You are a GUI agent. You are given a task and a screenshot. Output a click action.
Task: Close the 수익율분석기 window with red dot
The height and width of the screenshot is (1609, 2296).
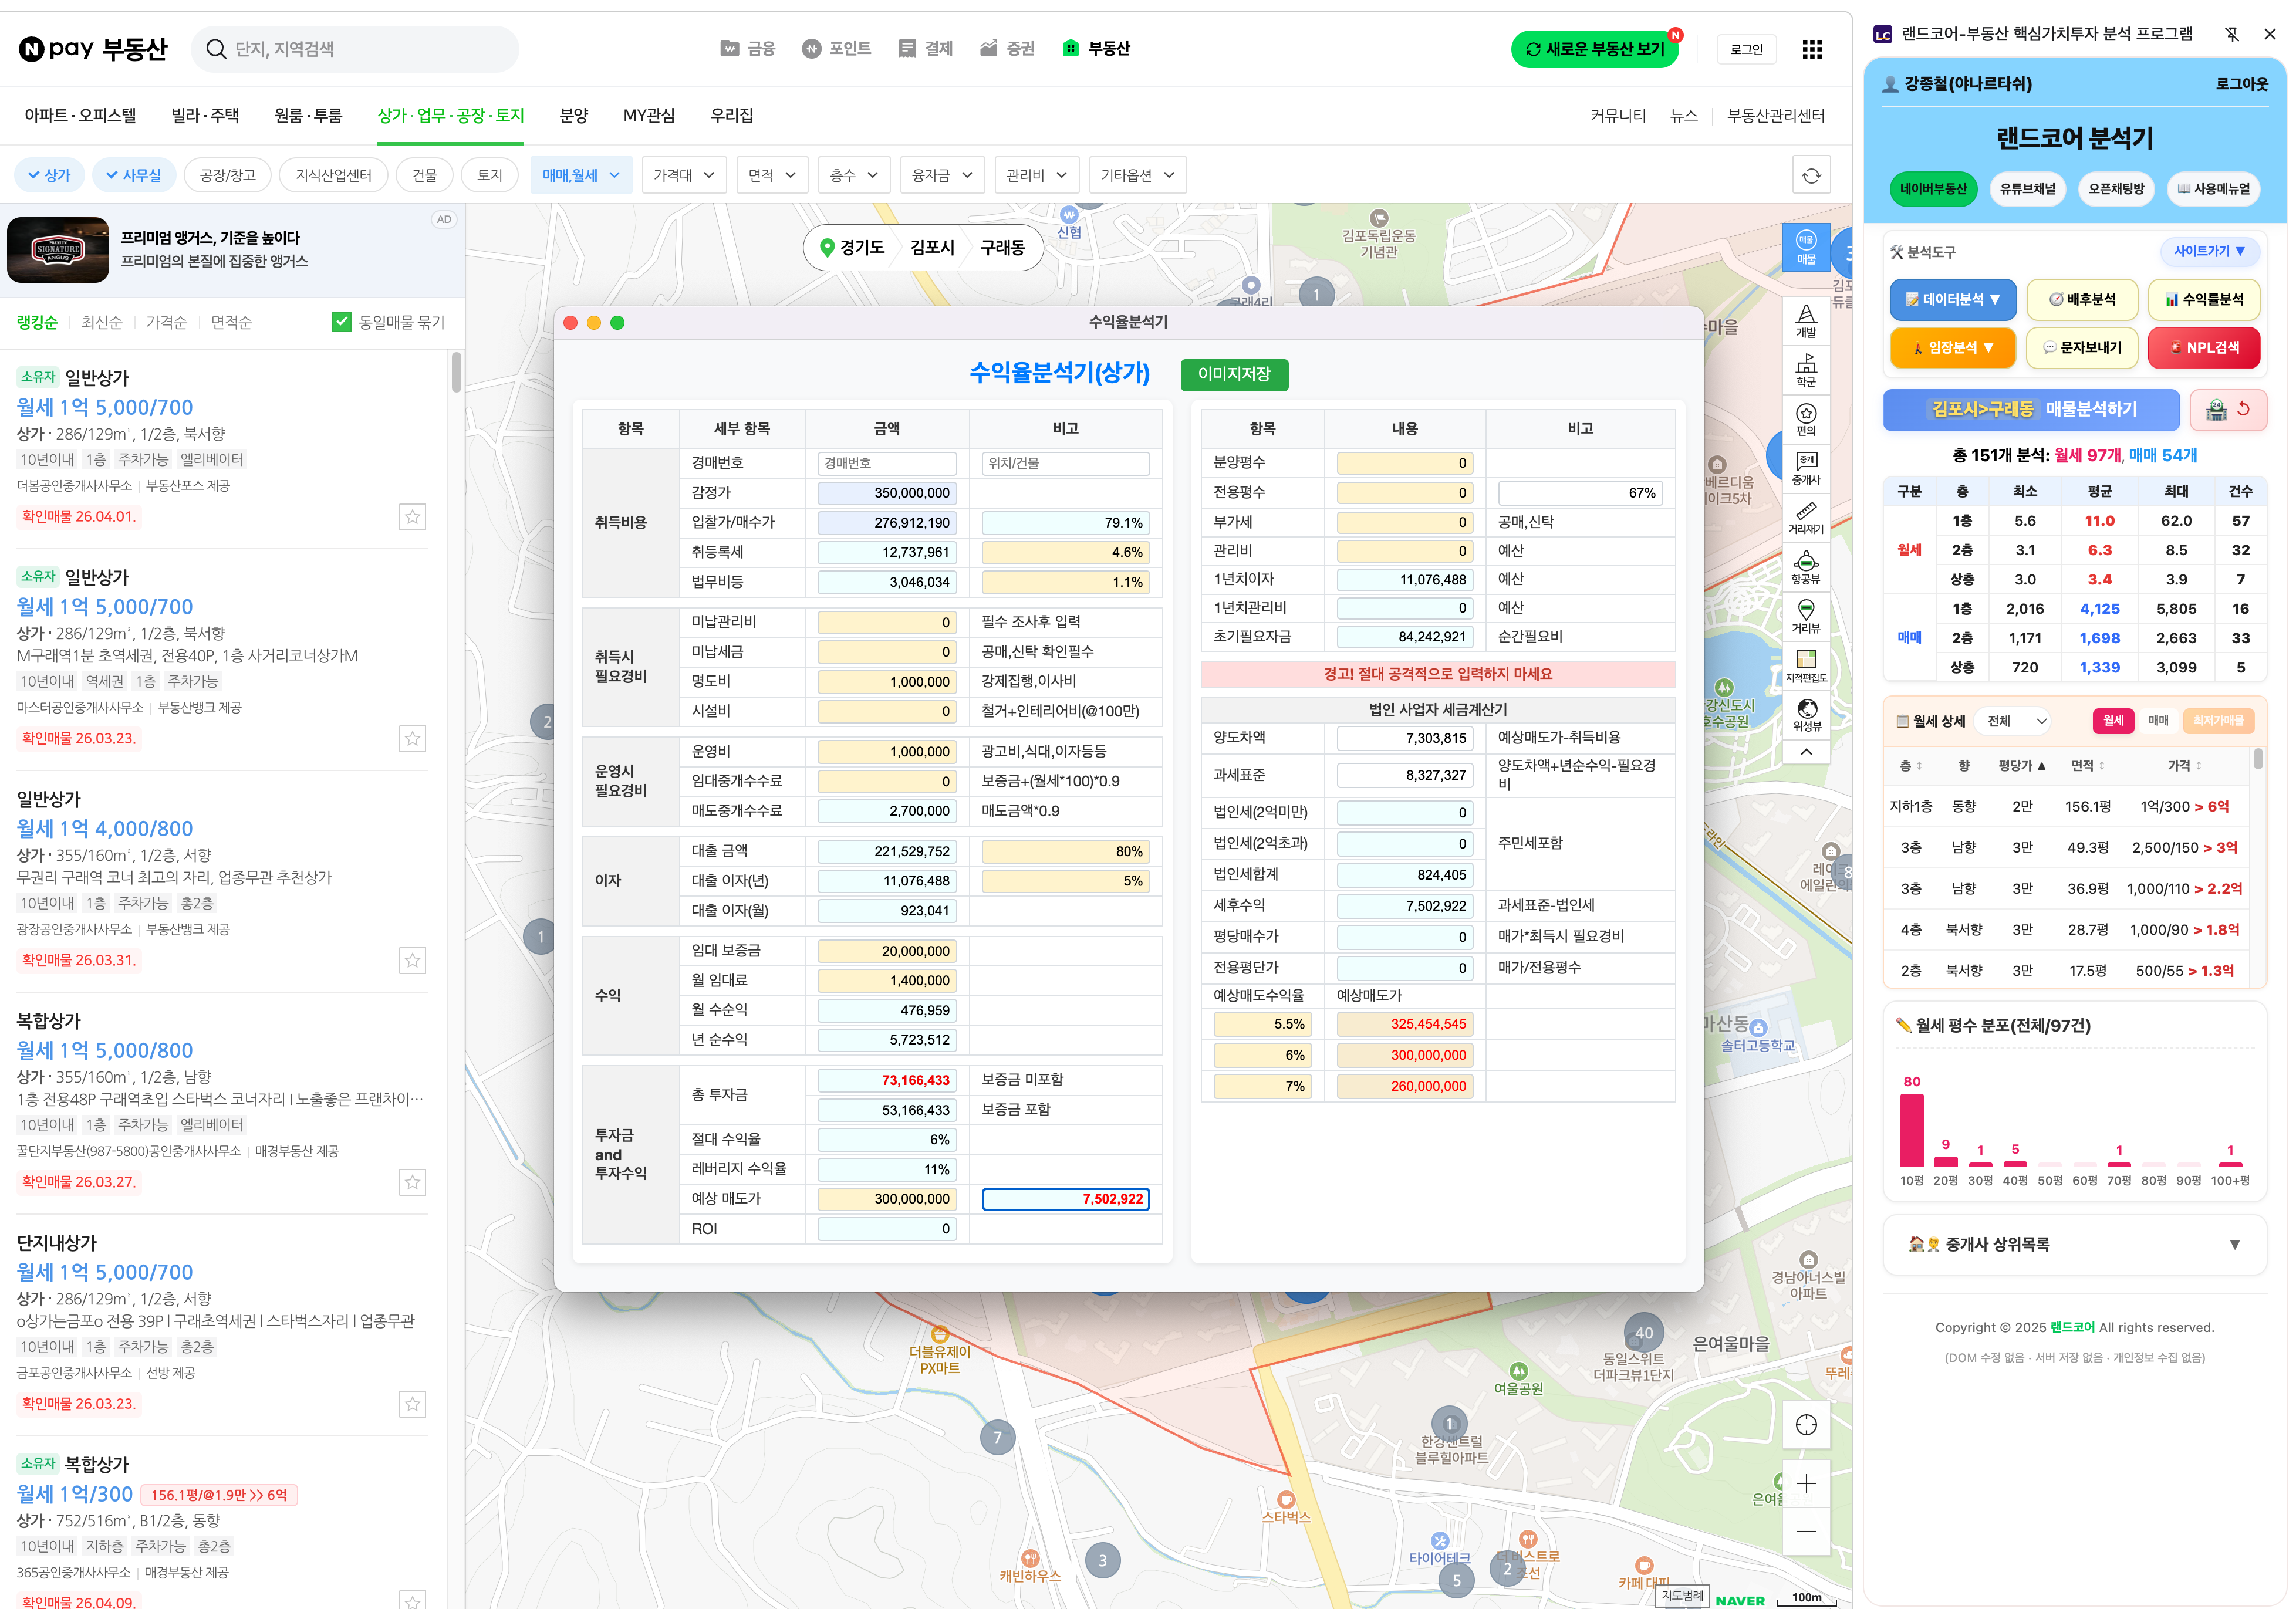[570, 323]
